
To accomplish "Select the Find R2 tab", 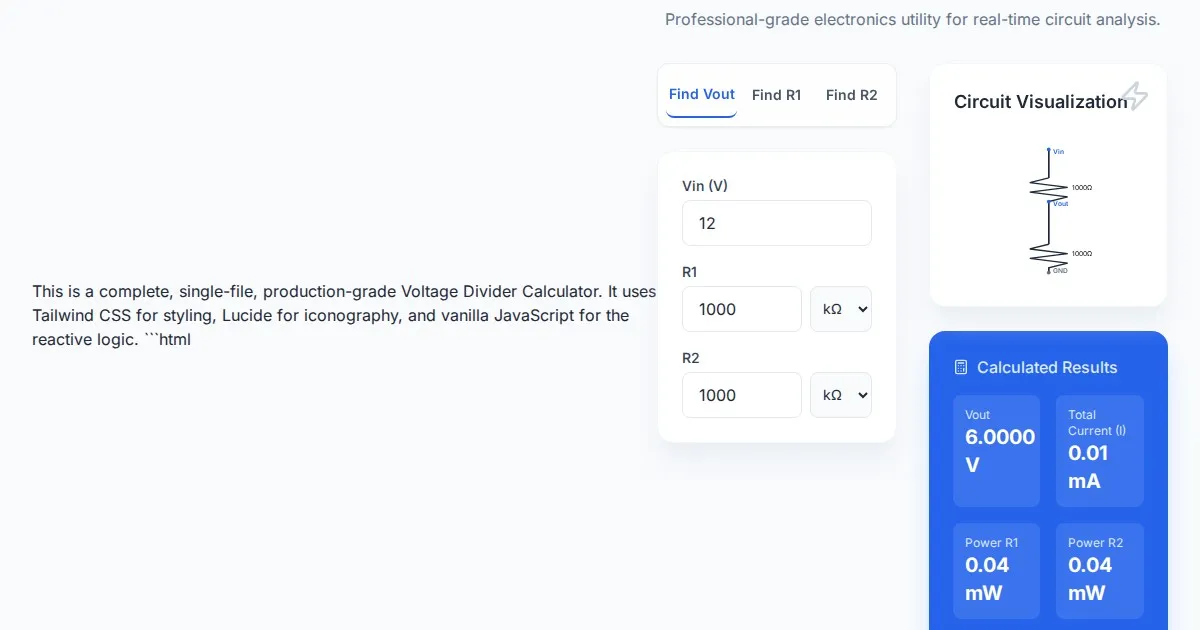I will pyautogui.click(x=851, y=95).
